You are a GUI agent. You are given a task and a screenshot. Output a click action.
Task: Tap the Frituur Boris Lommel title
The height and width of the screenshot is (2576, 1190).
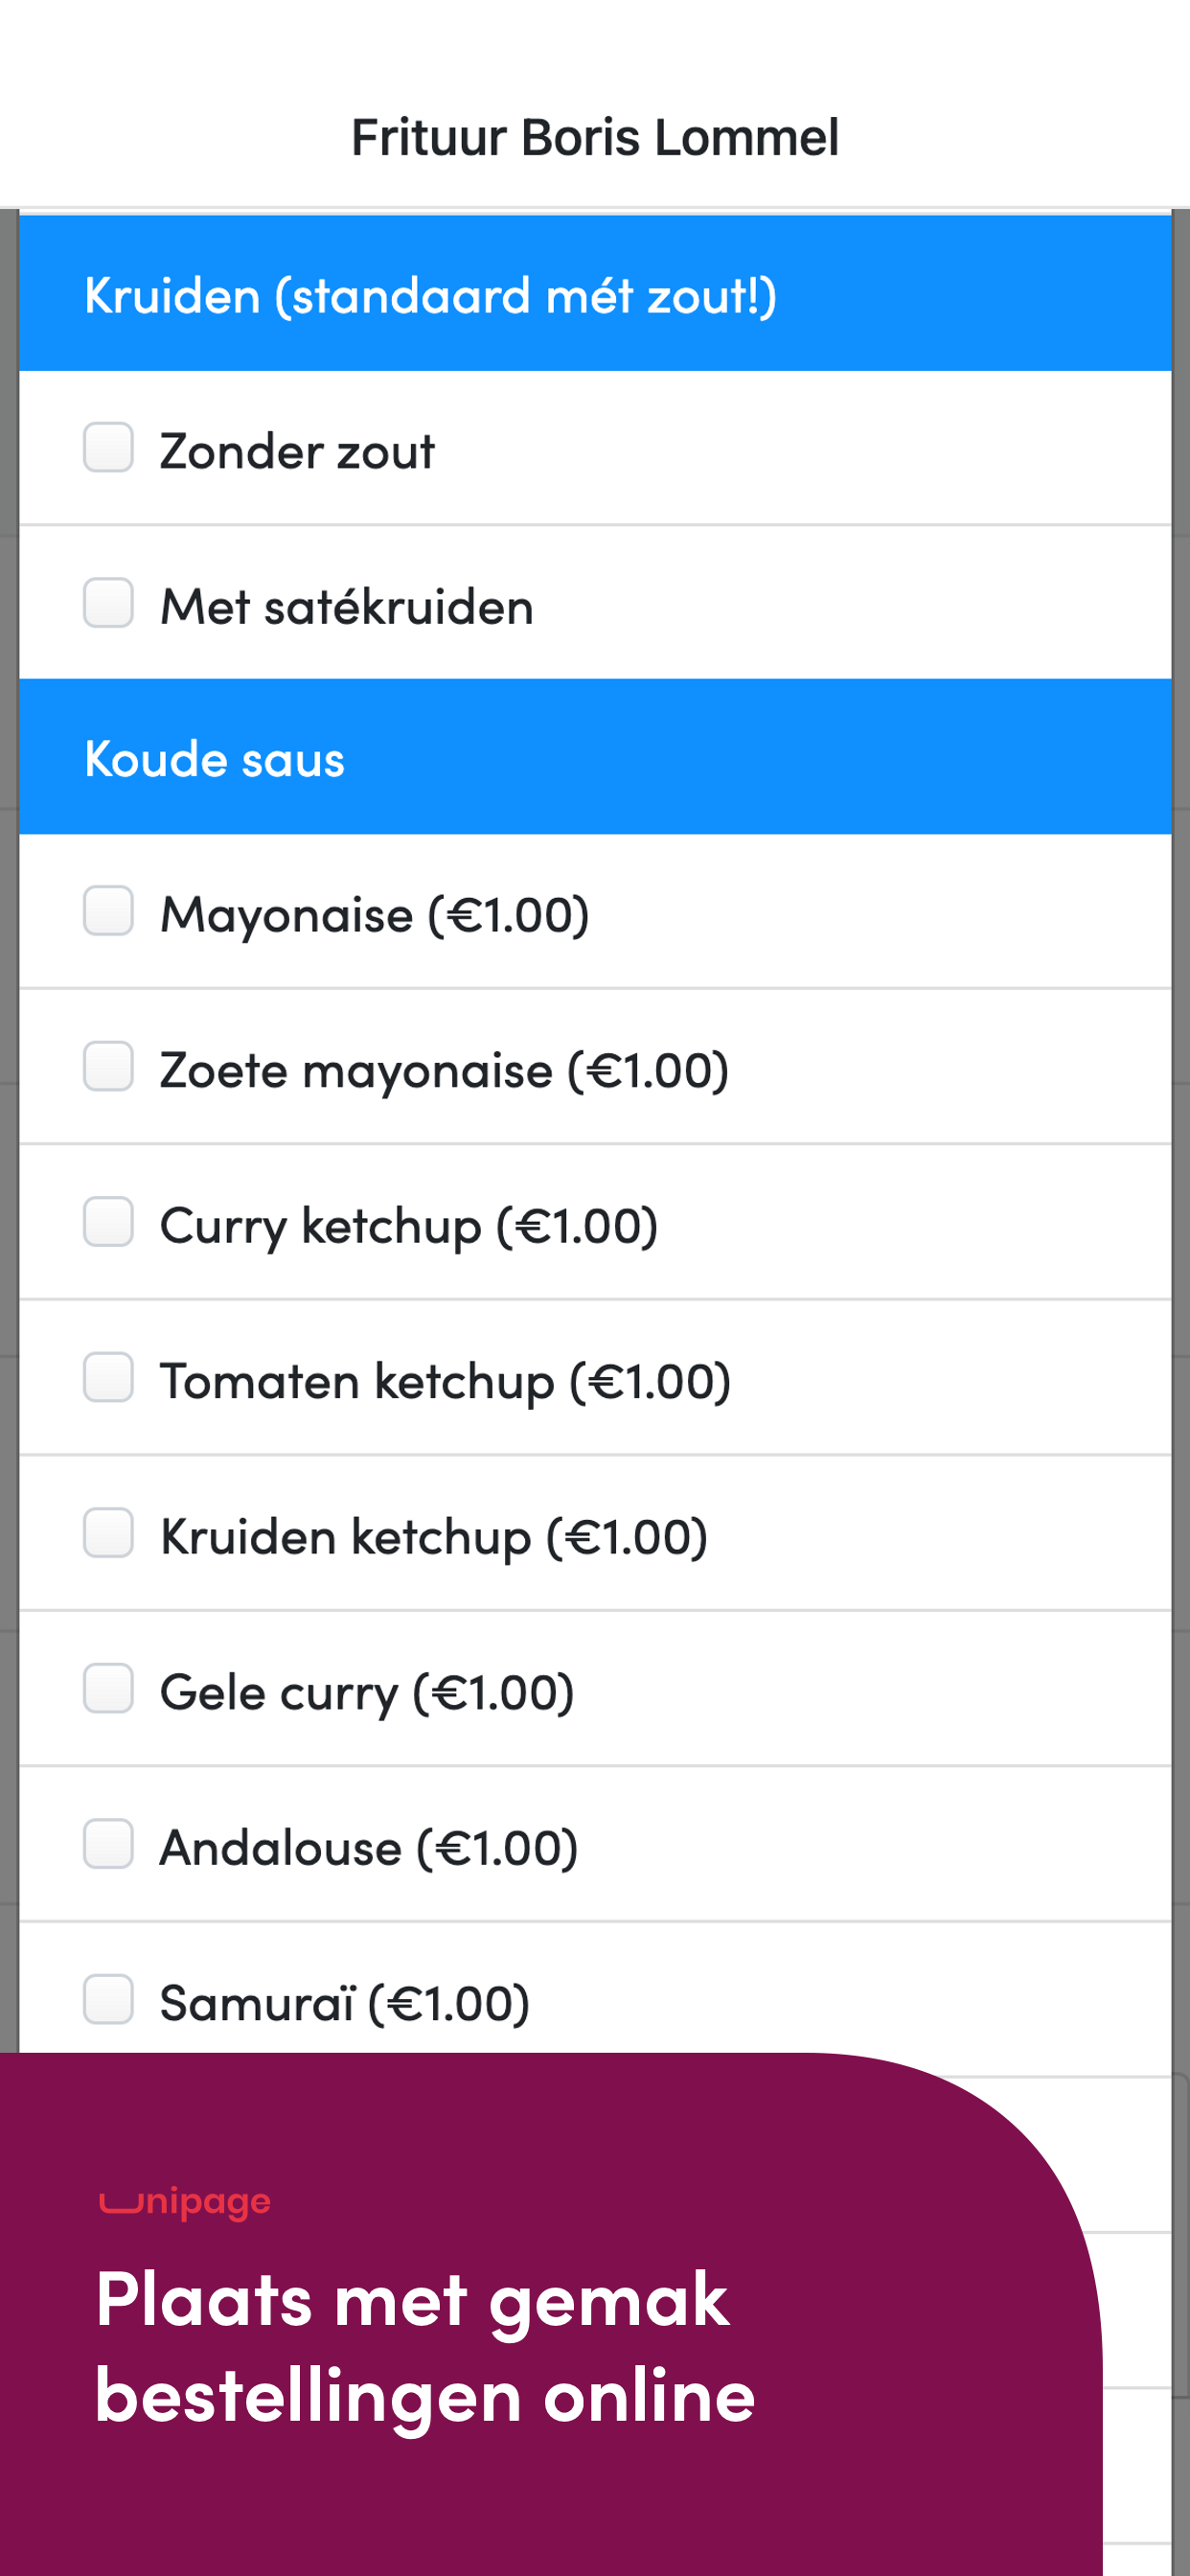[x=595, y=137]
